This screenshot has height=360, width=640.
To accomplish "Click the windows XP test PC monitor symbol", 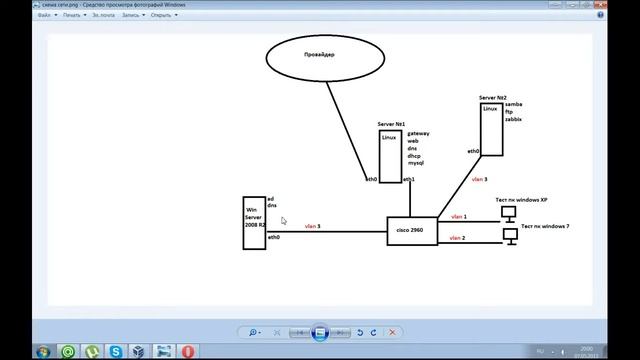I will (509, 214).
